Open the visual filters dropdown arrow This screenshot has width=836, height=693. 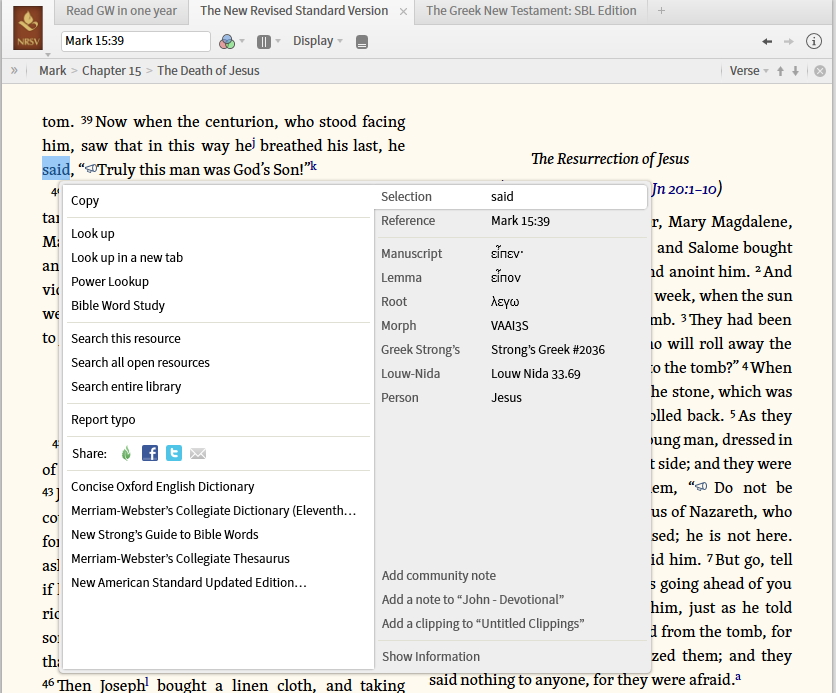point(242,42)
